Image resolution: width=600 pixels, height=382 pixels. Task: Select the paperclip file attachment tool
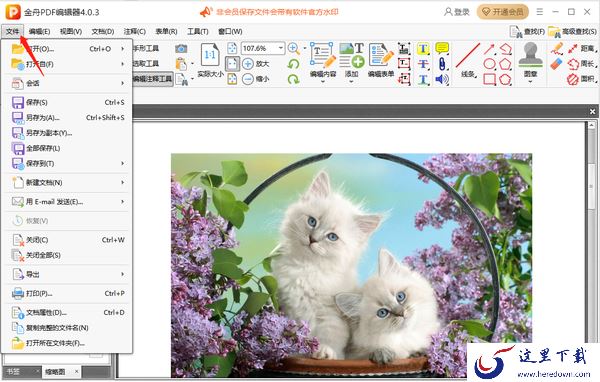pyautogui.click(x=442, y=64)
